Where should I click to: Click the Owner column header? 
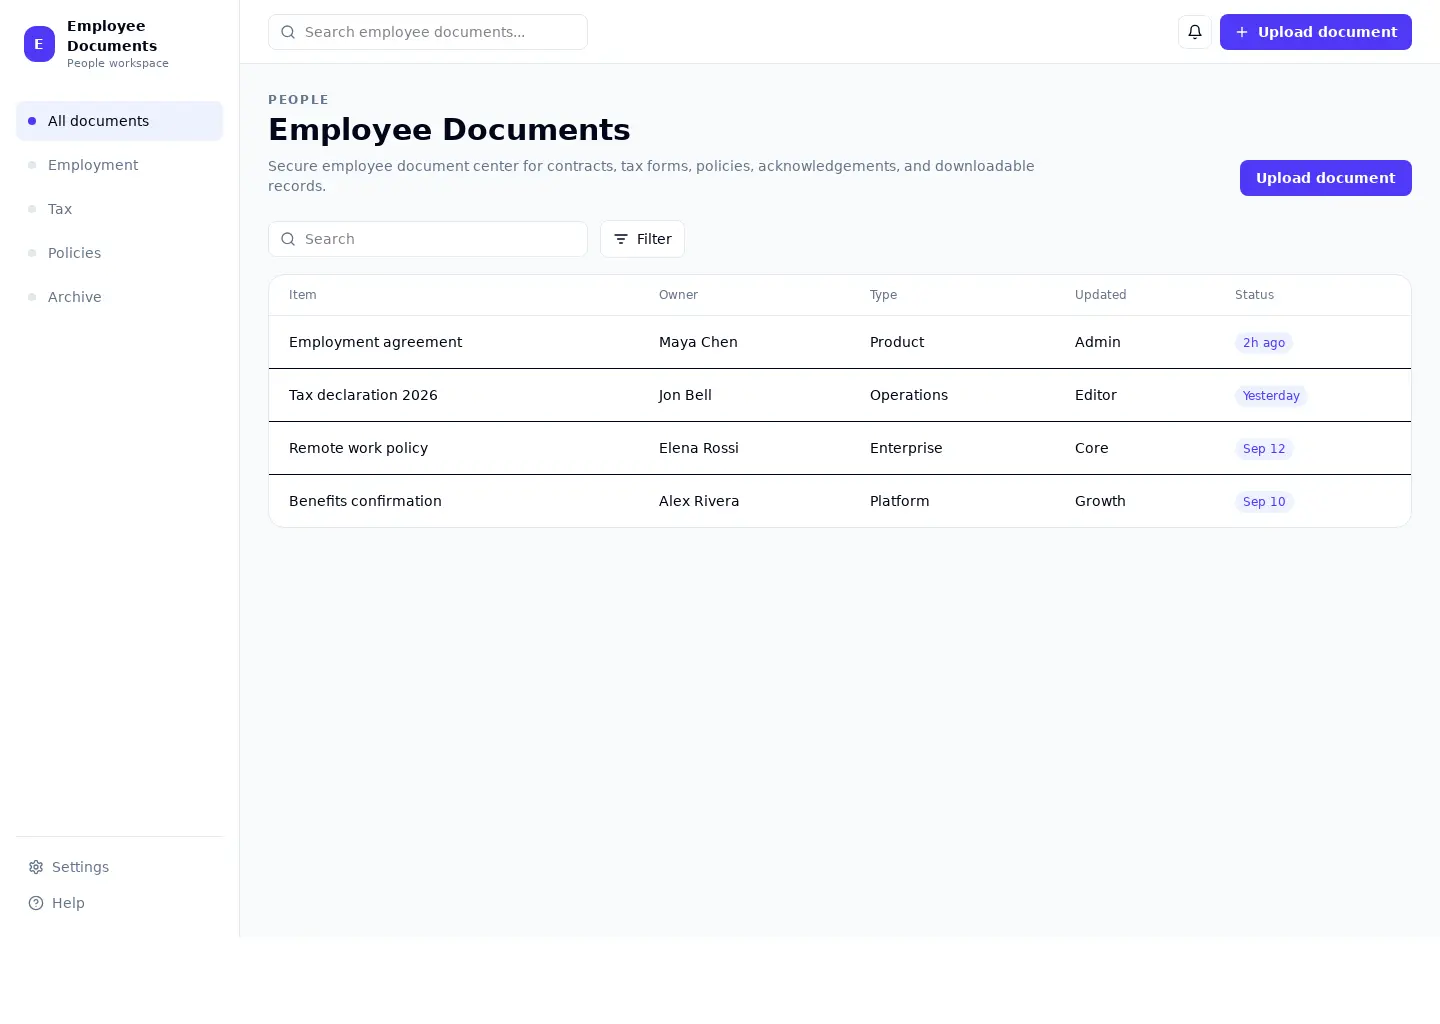point(678,295)
